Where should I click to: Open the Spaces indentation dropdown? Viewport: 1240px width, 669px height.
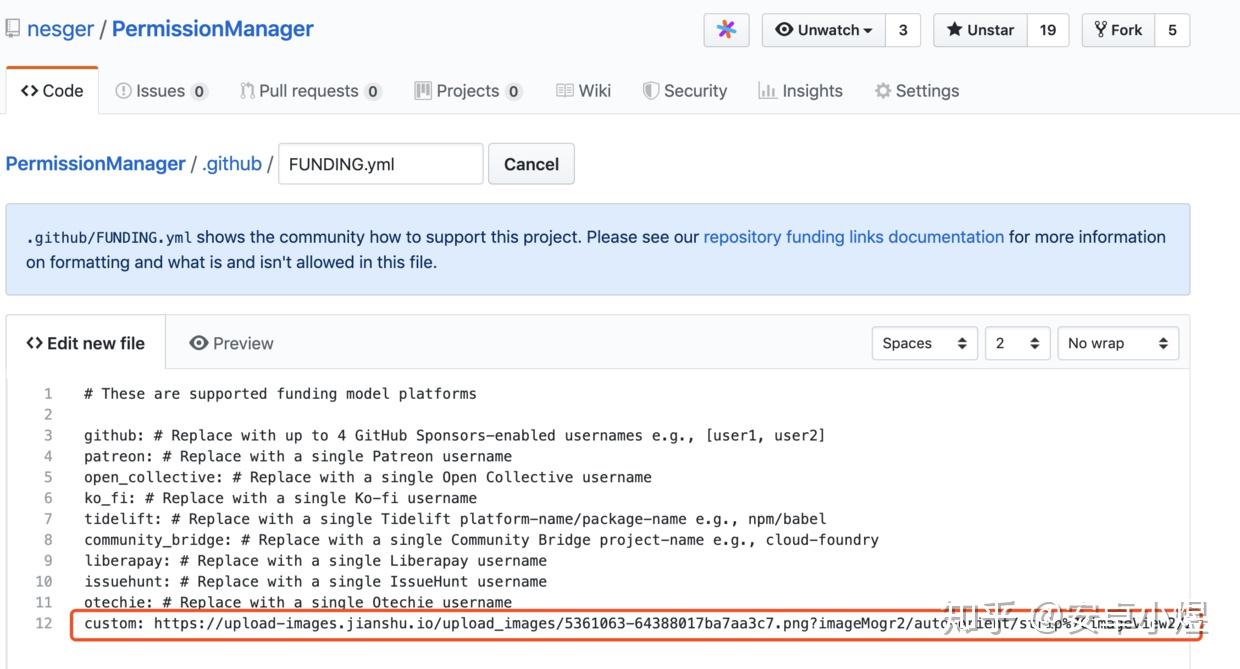(x=923, y=343)
